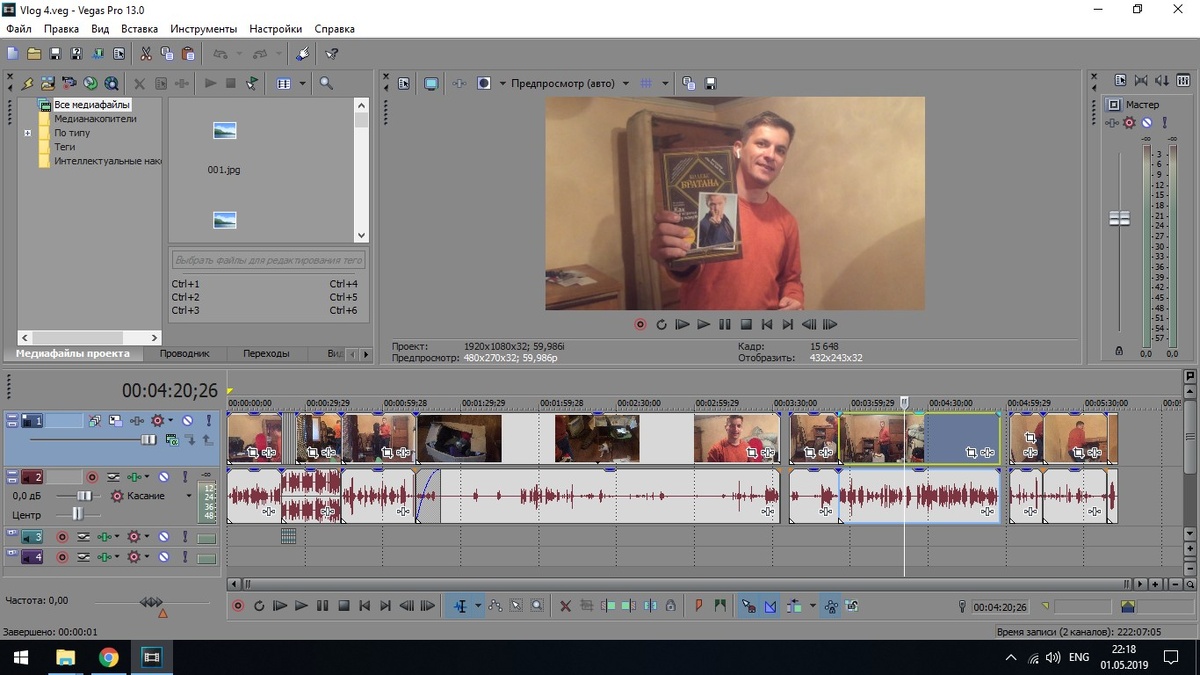The height and width of the screenshot is (675, 1200).
Task: Select the Все медиафайлы tree item
Action: tap(92, 105)
